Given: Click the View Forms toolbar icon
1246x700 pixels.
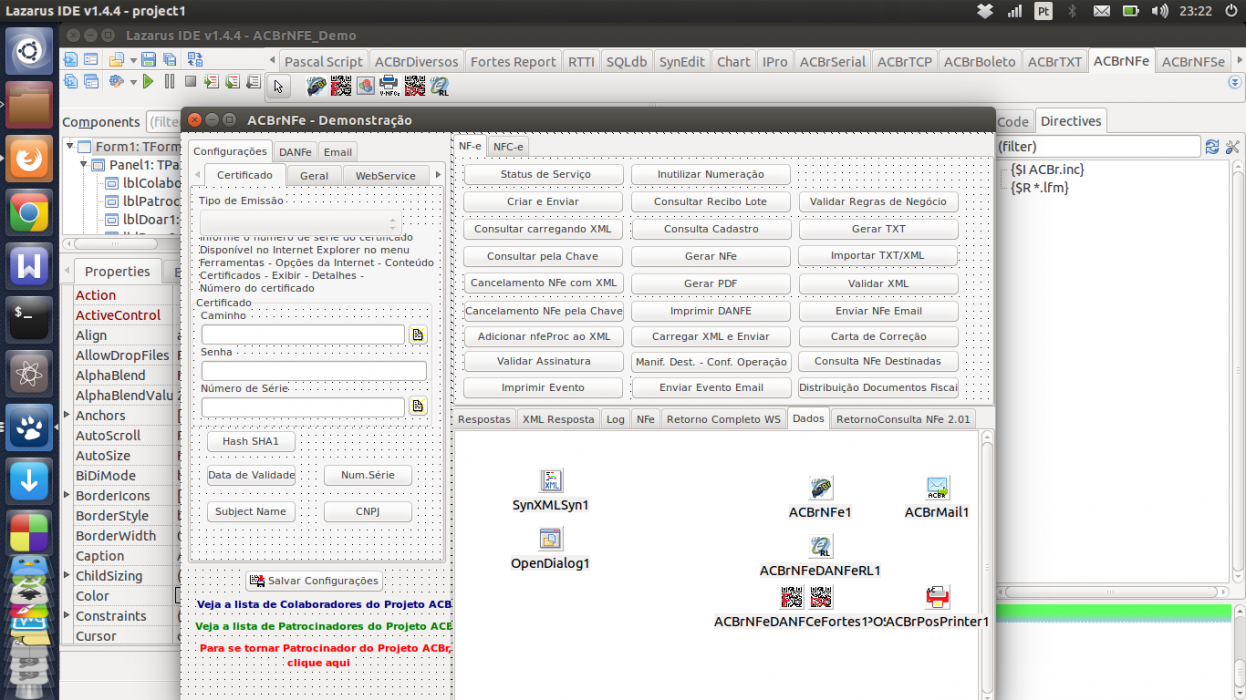Looking at the screenshot, I should (91, 82).
